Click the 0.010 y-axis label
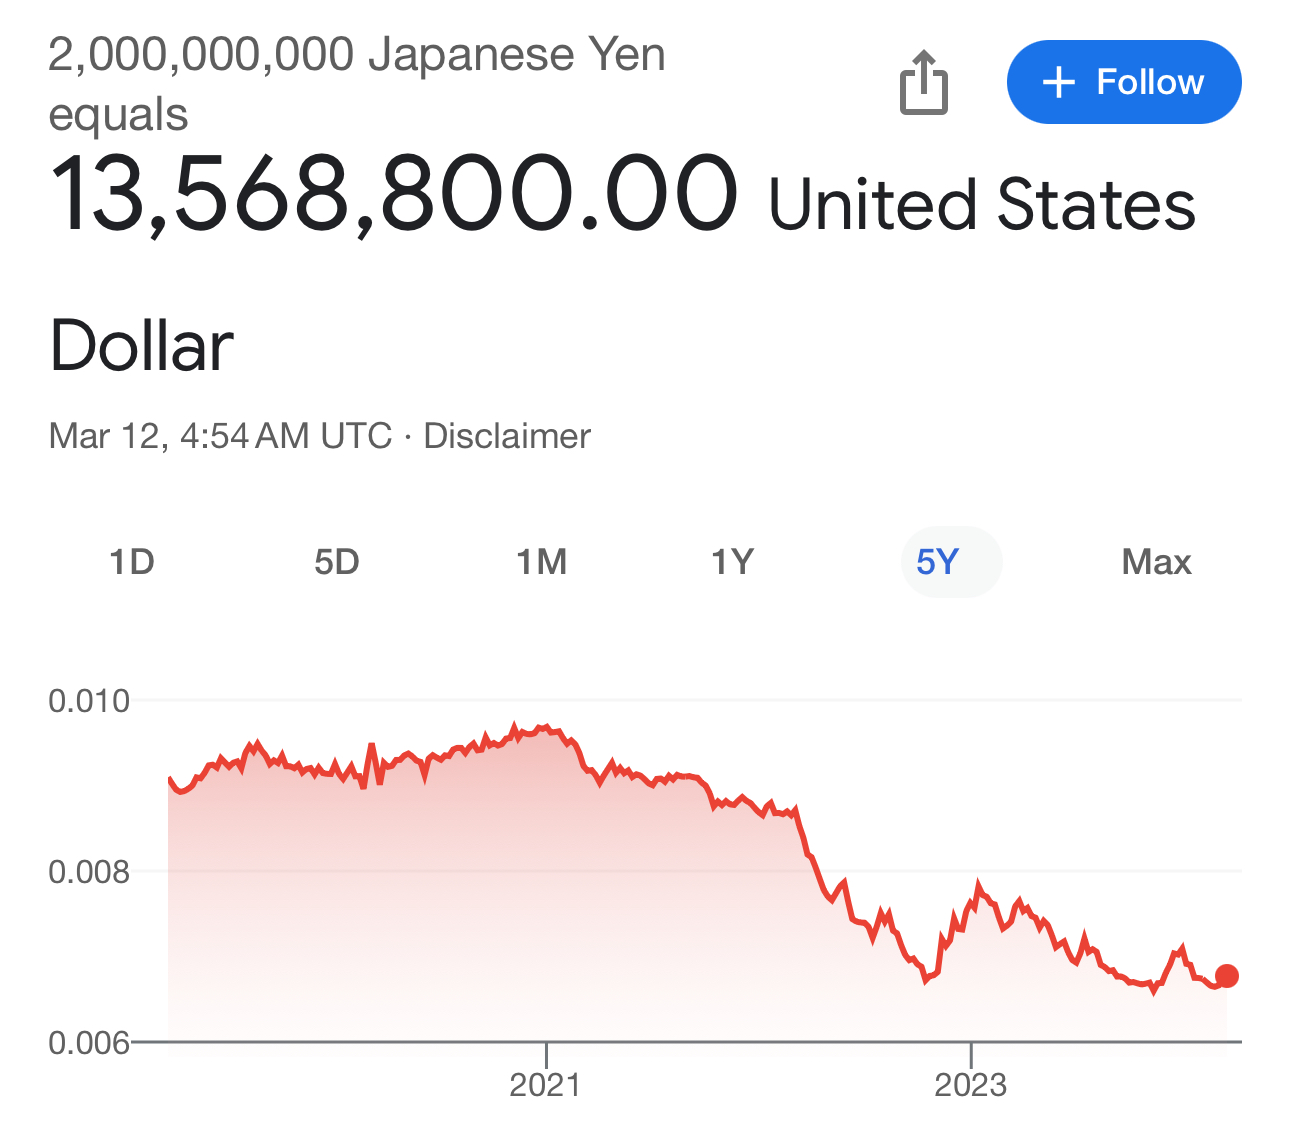The image size is (1290, 1128). [x=89, y=701]
